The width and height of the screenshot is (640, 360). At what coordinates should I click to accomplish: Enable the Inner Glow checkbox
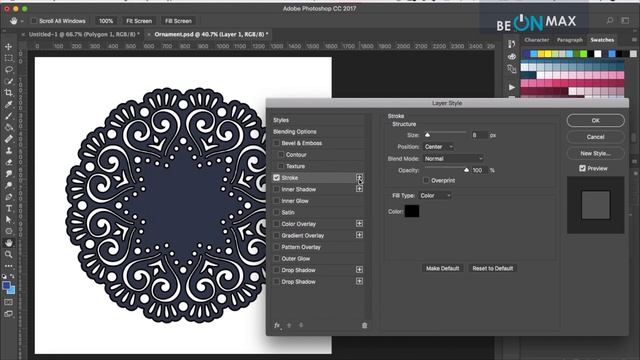pos(277,201)
